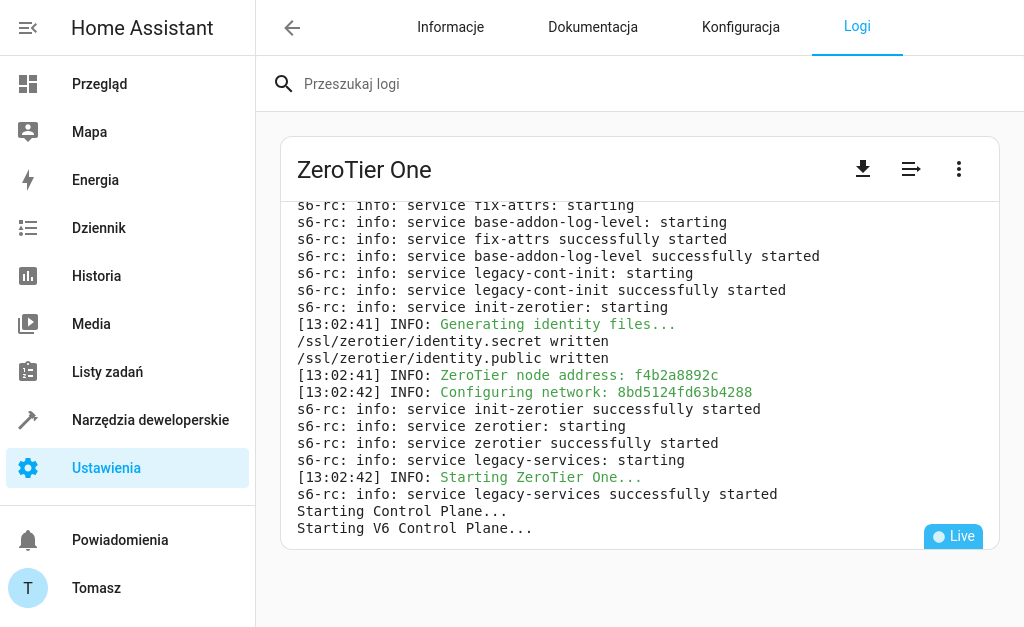Download the ZeroTier One logs
1024x627 pixels.
(x=863, y=169)
